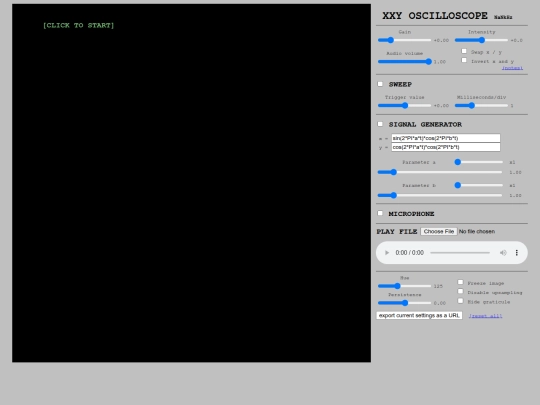The height and width of the screenshot is (405, 540).
Task: Click the Audio volume slider handle
Action: tap(428, 62)
